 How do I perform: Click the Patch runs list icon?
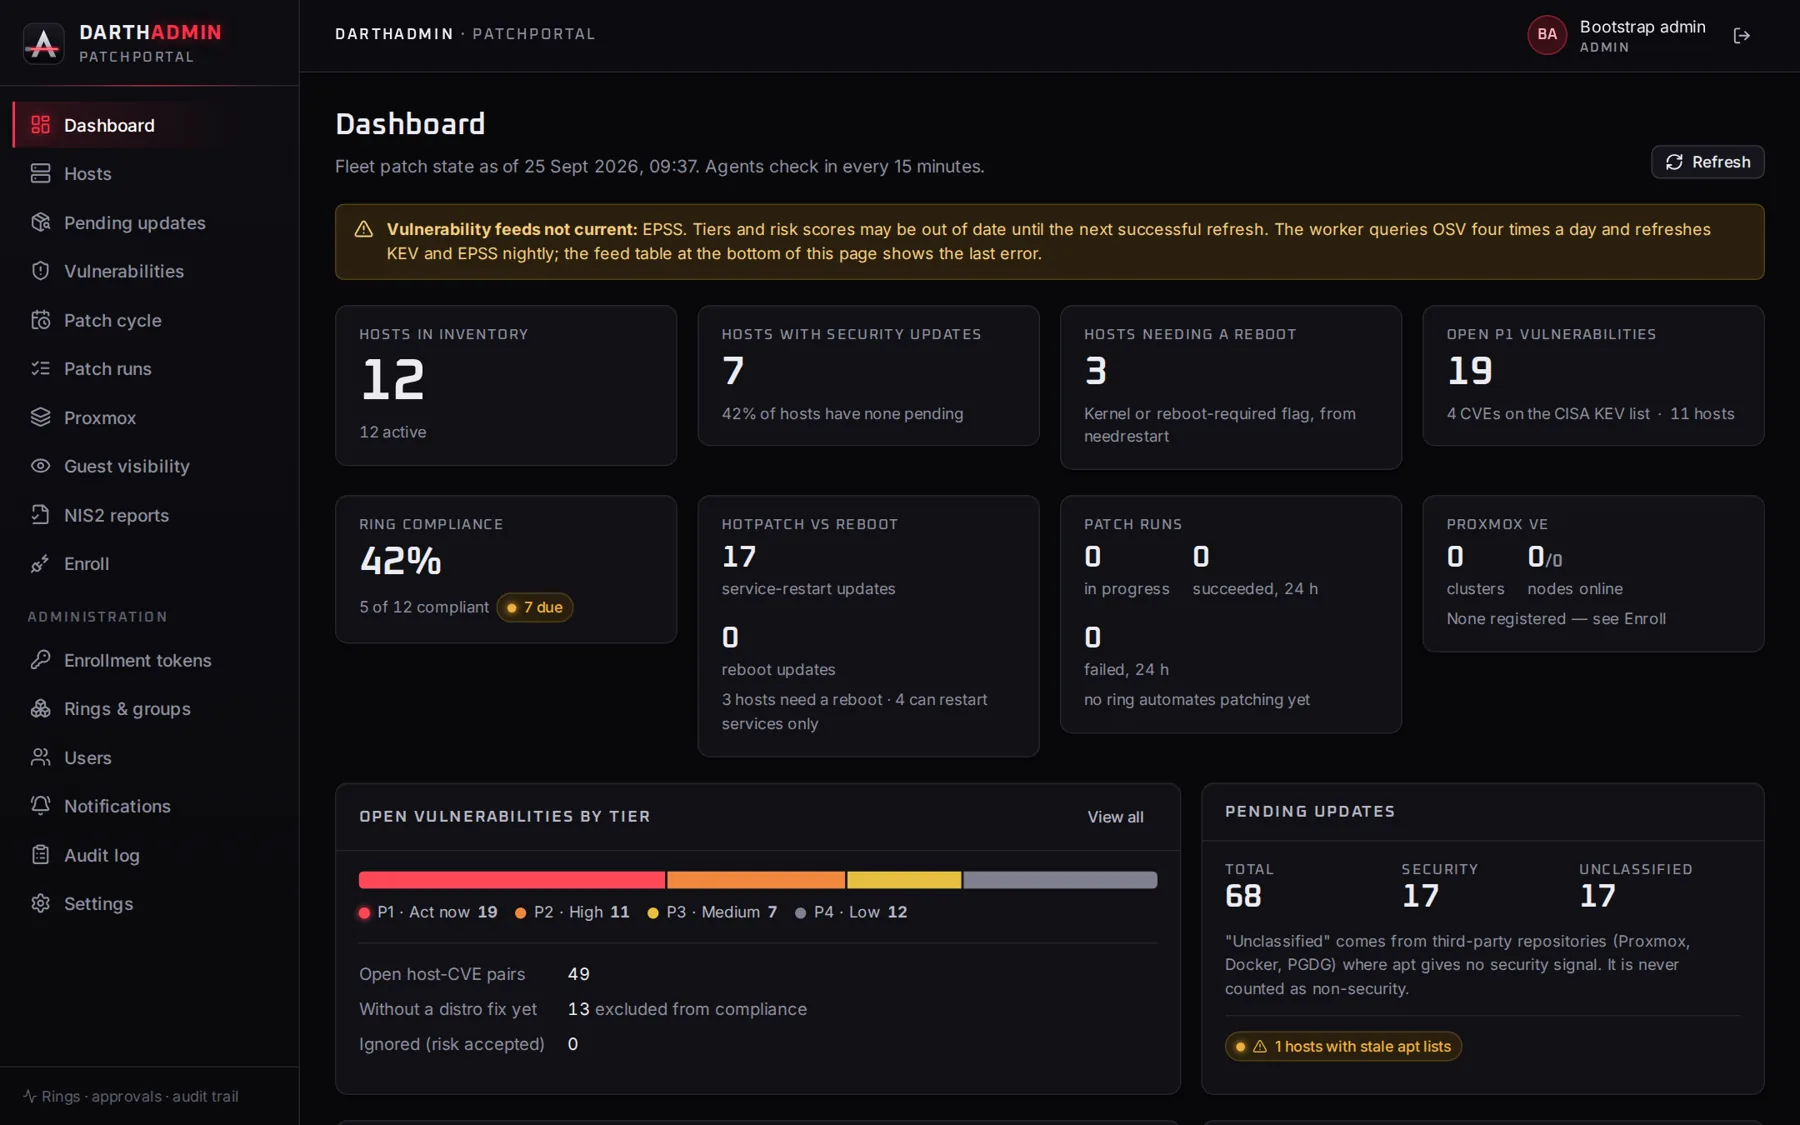coord(40,369)
